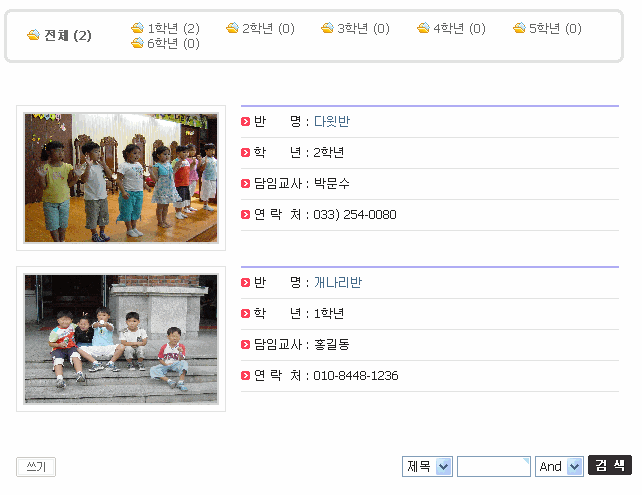Click the red bullet next to 010-8448-1236
The width and height of the screenshot is (642, 495).
coord(245,375)
